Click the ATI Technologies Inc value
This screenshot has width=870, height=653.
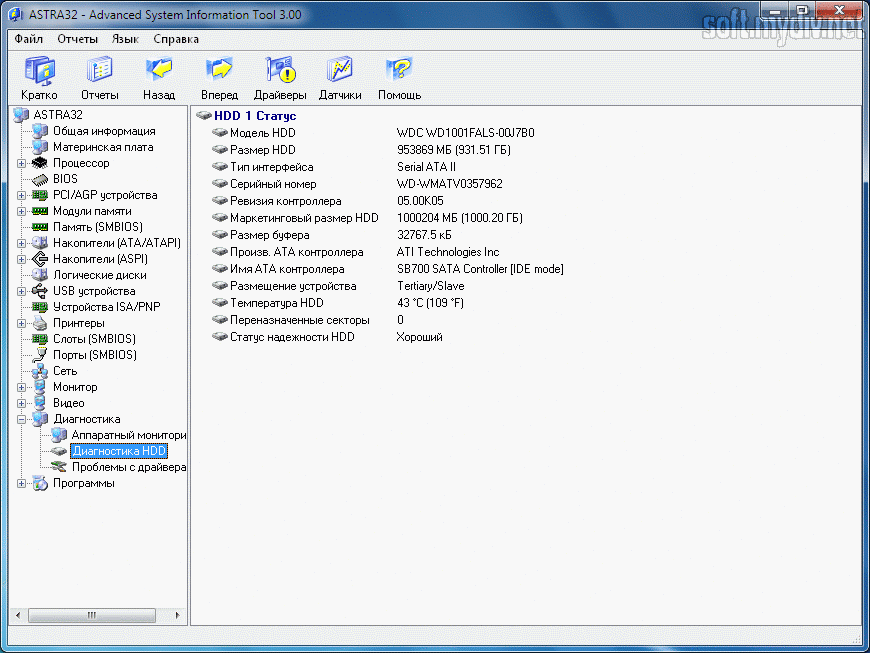pos(448,252)
